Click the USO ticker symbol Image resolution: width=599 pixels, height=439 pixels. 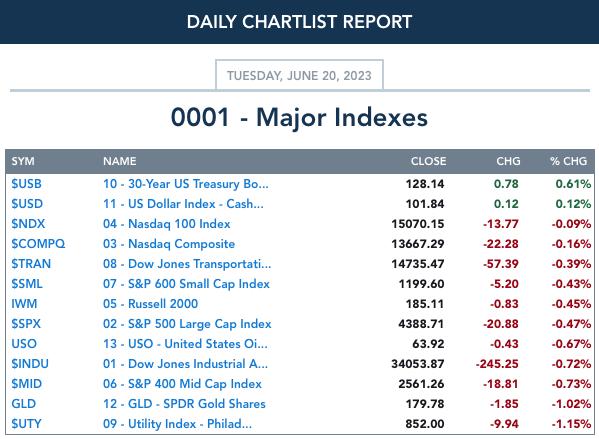click(x=24, y=343)
